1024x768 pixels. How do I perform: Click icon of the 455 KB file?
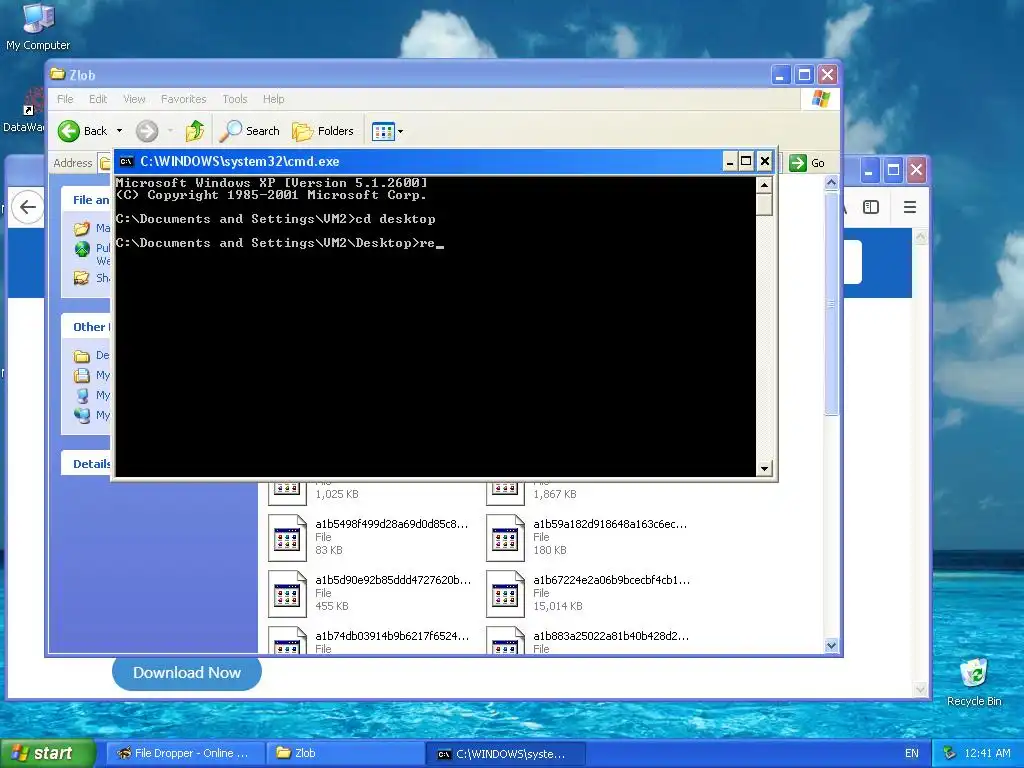click(x=287, y=594)
